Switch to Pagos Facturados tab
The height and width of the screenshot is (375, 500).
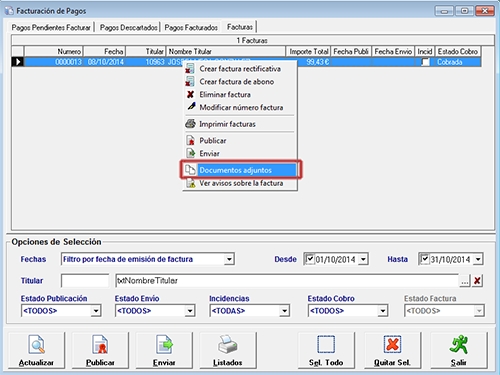[191, 27]
